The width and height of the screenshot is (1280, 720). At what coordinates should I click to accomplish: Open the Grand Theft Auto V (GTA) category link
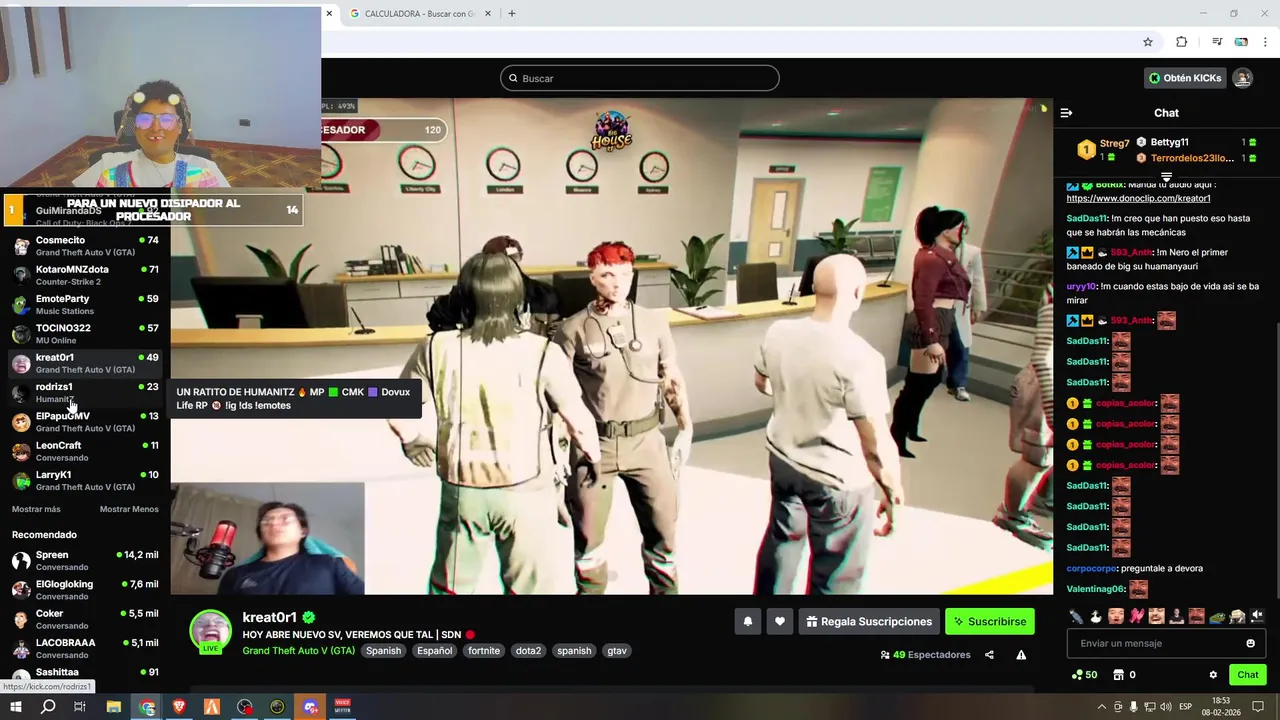tap(298, 651)
